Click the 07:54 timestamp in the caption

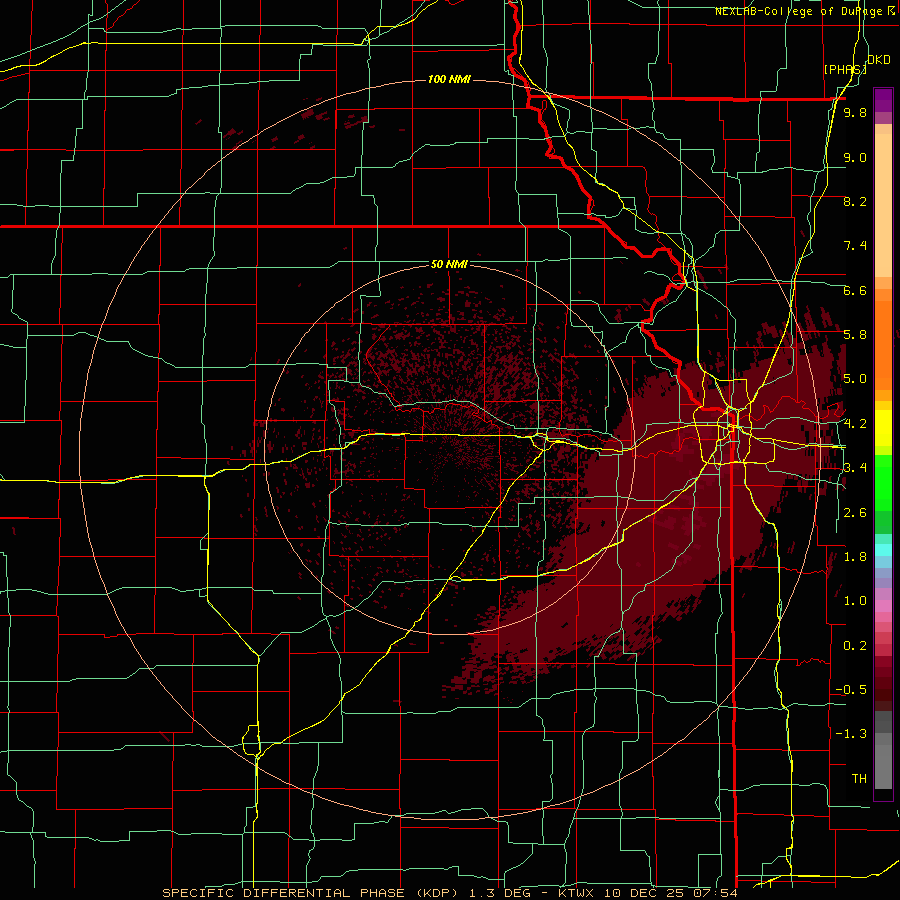pos(715,893)
